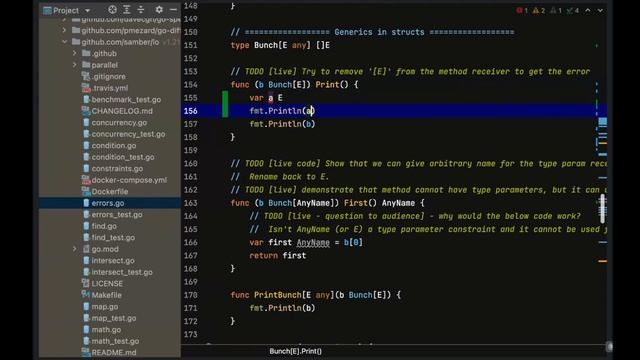
Task: Click the weak warning count 1 indicator
Action: tap(556, 10)
